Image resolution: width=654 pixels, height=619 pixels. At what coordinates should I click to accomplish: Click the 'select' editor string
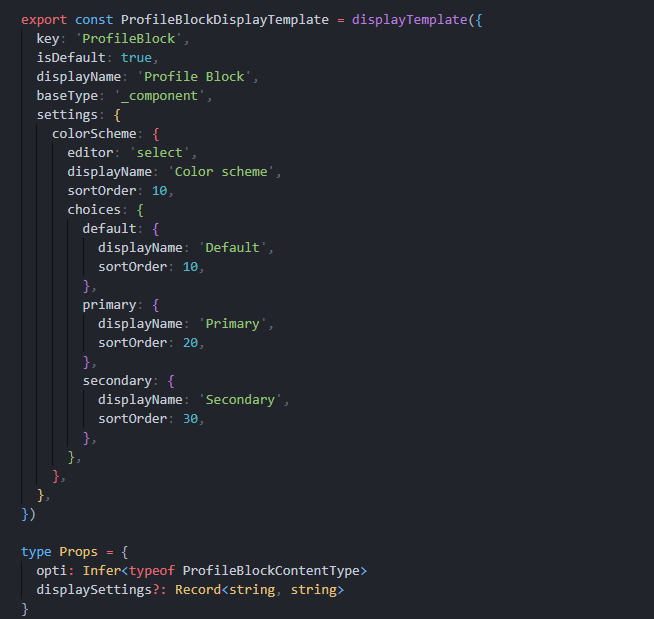(x=159, y=153)
